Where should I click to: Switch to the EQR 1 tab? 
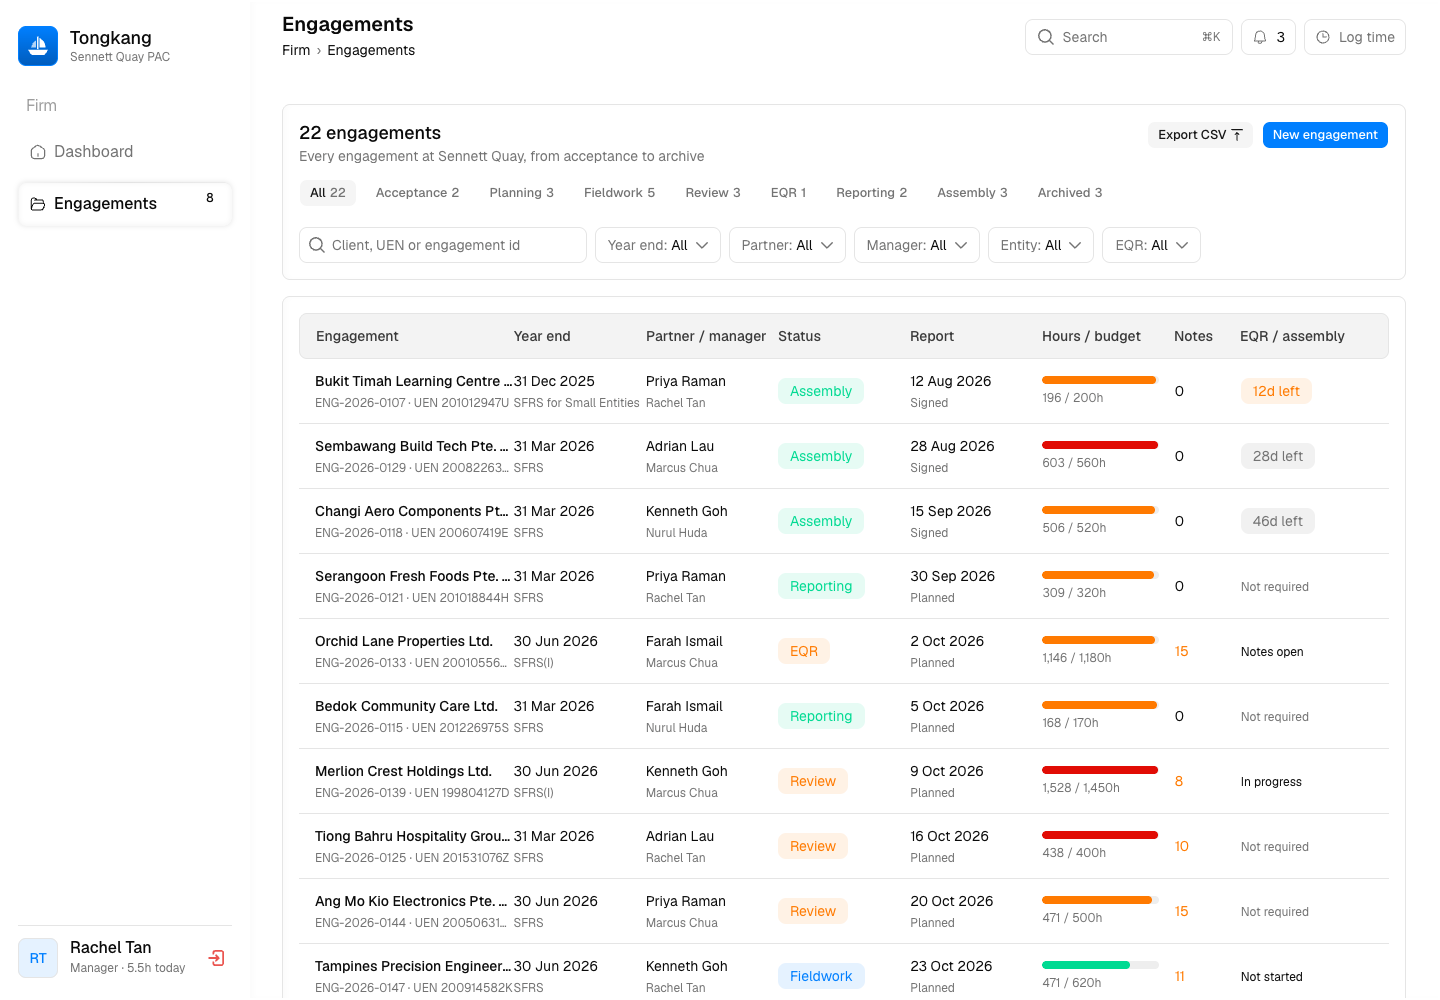coord(788,193)
